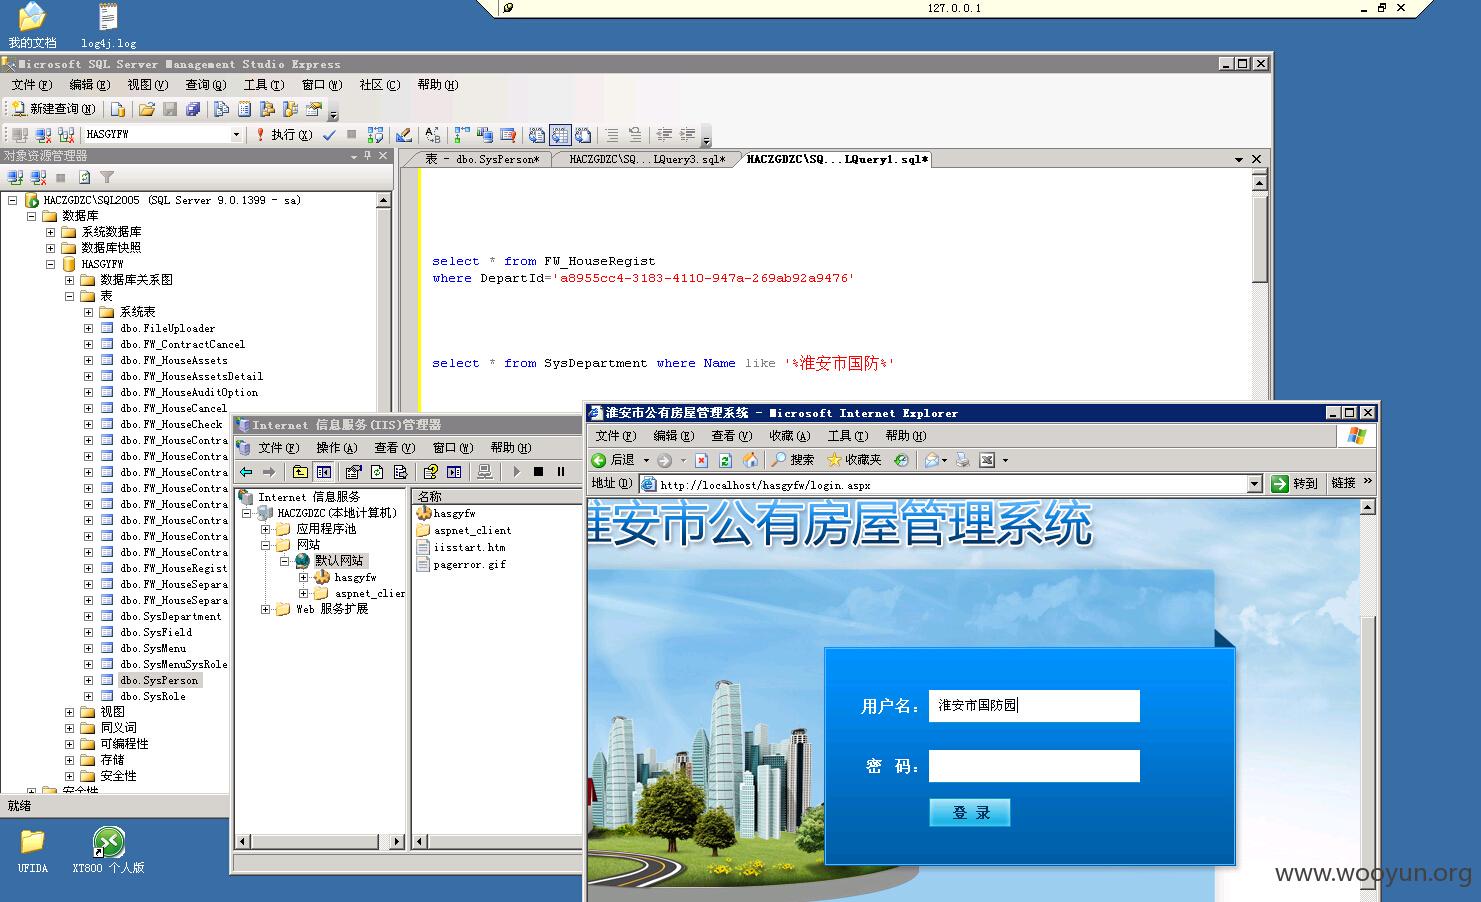Click the 搜索 search button in Internet Explorer

(793, 460)
